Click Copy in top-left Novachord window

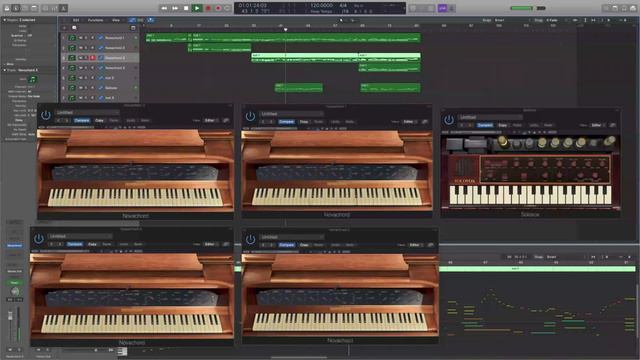click(x=99, y=120)
